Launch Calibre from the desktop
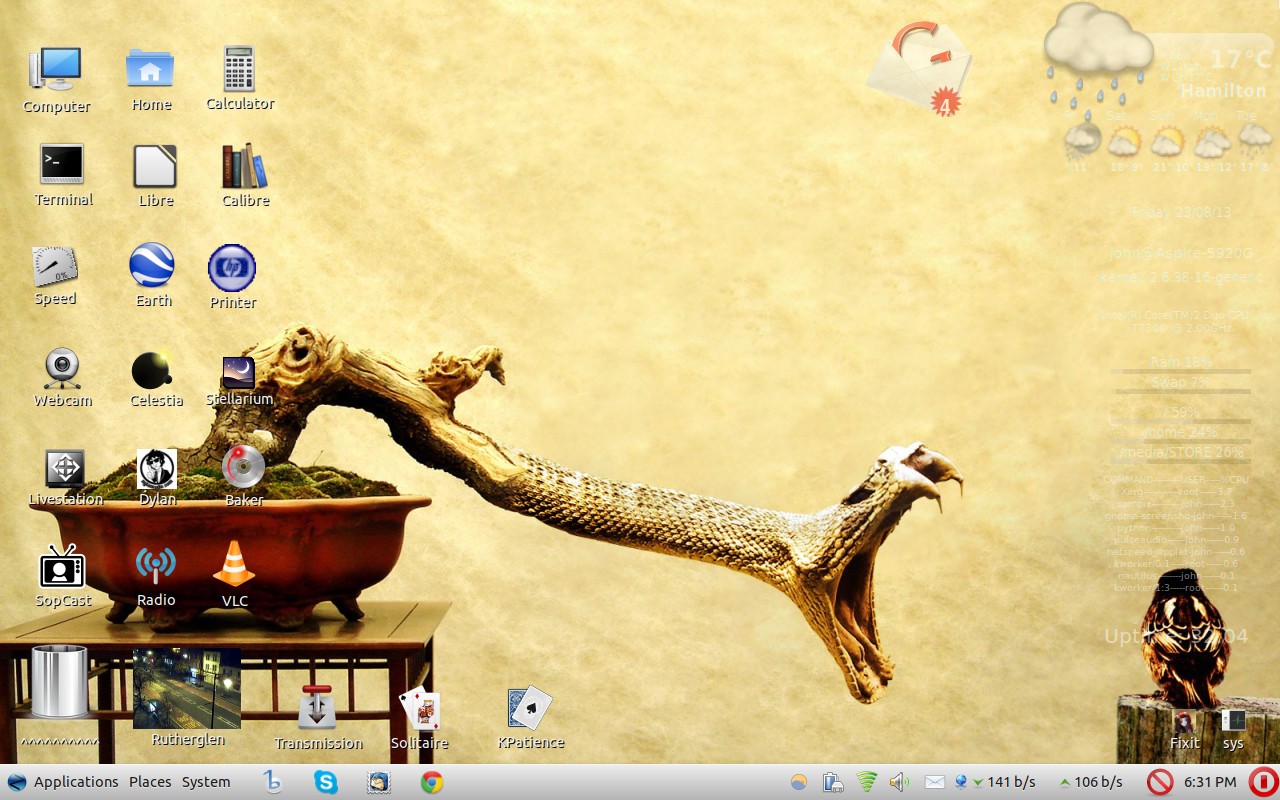Image resolution: width=1280 pixels, height=800 pixels. tap(244, 166)
